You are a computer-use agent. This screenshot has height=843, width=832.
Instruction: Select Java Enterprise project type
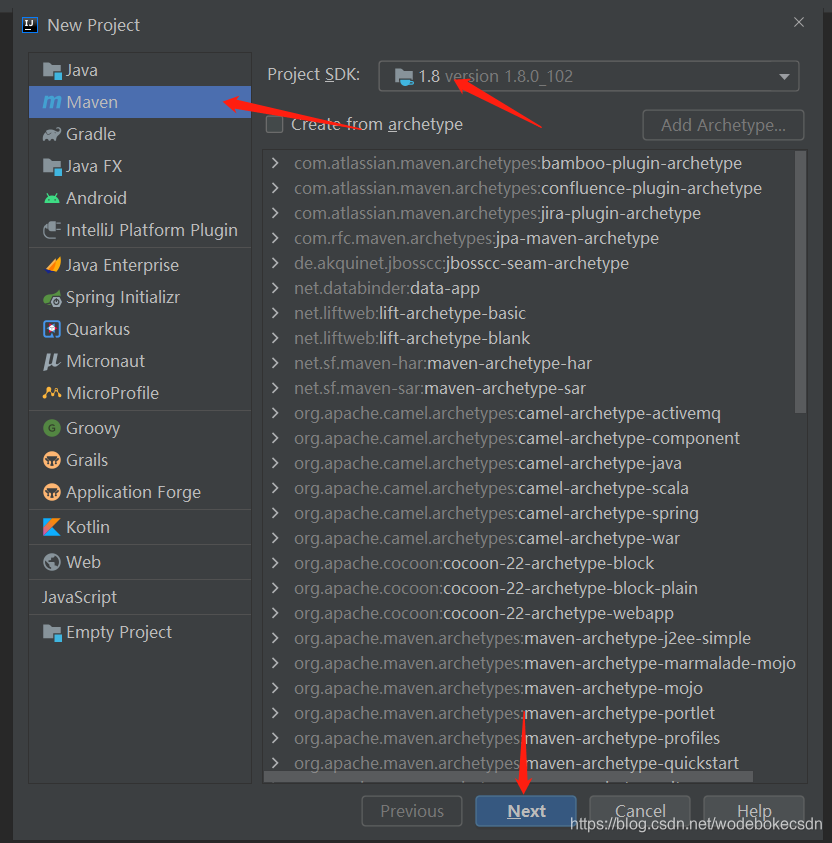(x=140, y=265)
